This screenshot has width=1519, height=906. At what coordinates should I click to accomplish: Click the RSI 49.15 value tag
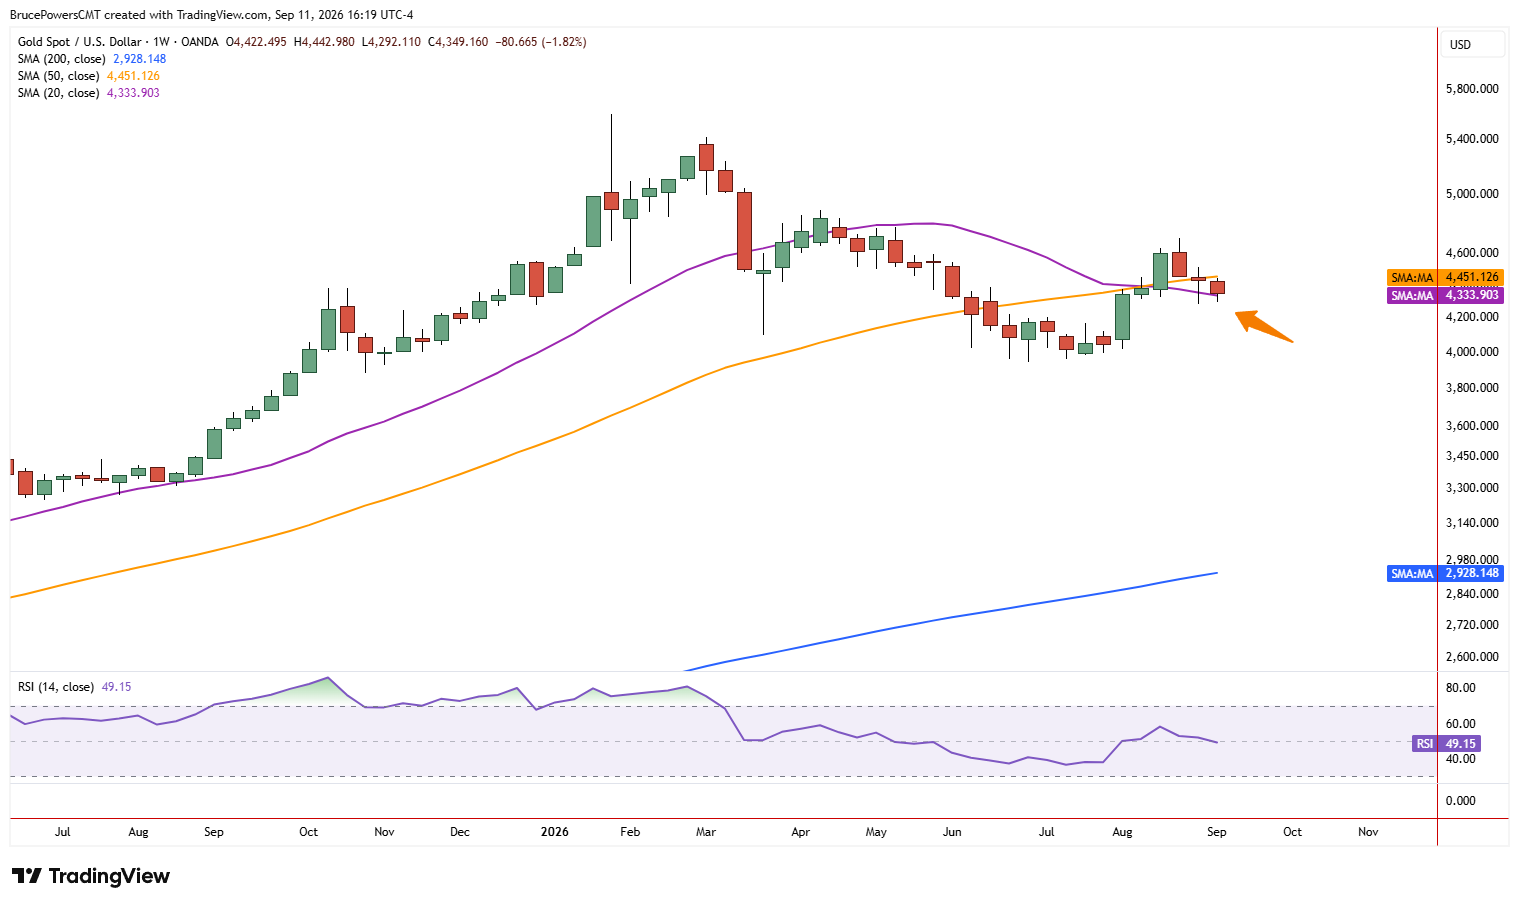(1446, 743)
